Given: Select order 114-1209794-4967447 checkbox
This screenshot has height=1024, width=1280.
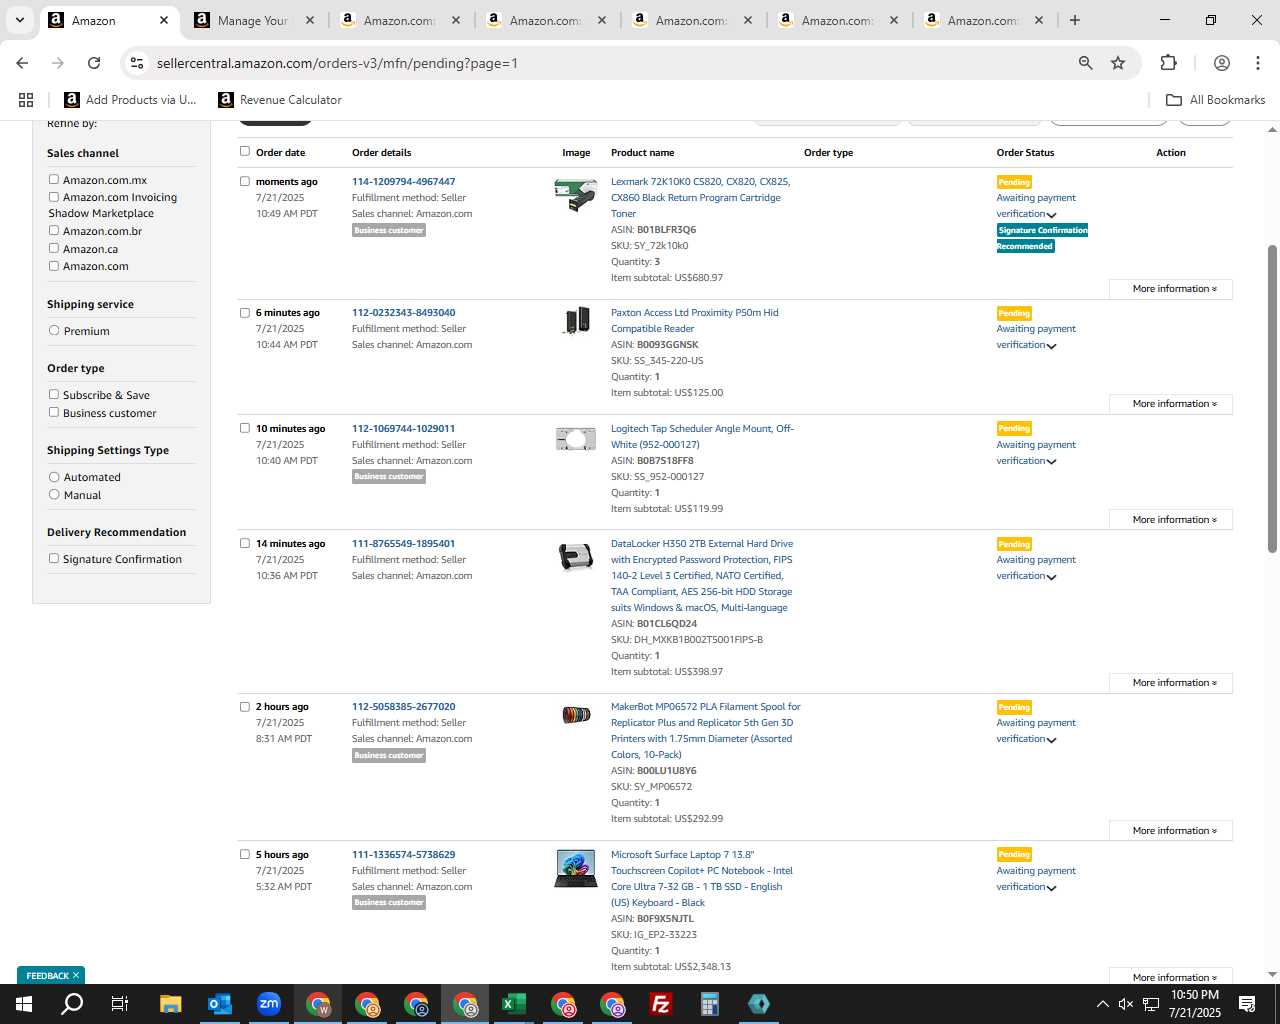Looking at the screenshot, I should (245, 181).
